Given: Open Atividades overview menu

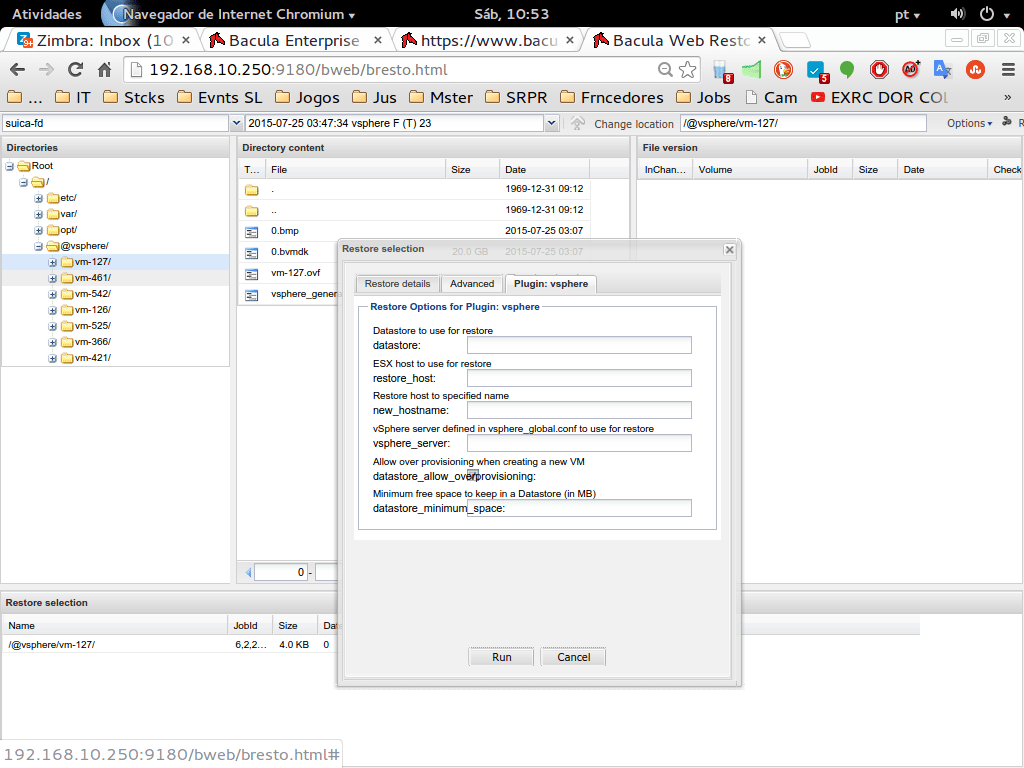Looking at the screenshot, I should tap(47, 14).
